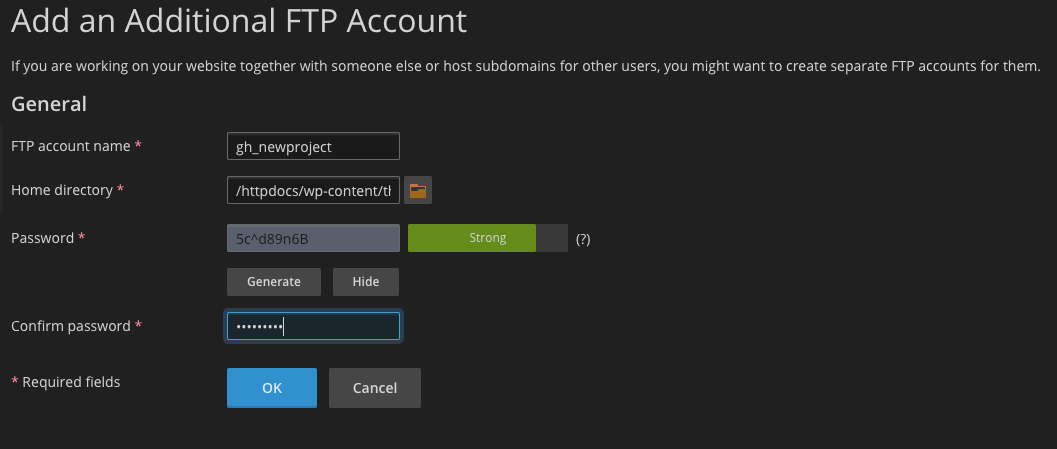The width and height of the screenshot is (1057, 449).
Task: Click the FTP accounts description paragraph
Action: pos(525,67)
